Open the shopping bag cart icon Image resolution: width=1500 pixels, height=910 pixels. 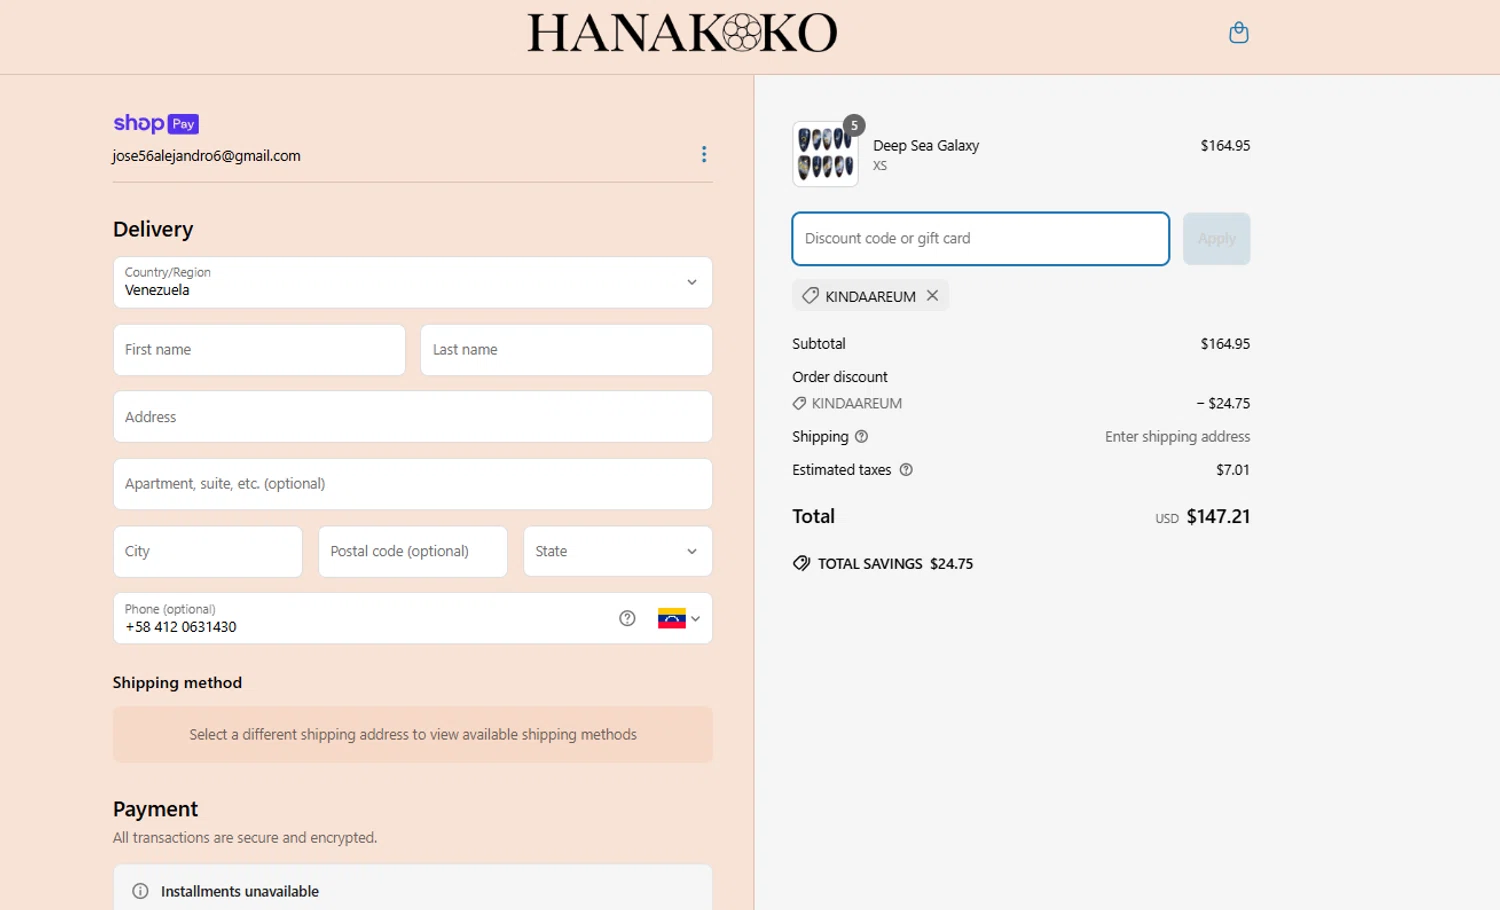pyautogui.click(x=1238, y=33)
